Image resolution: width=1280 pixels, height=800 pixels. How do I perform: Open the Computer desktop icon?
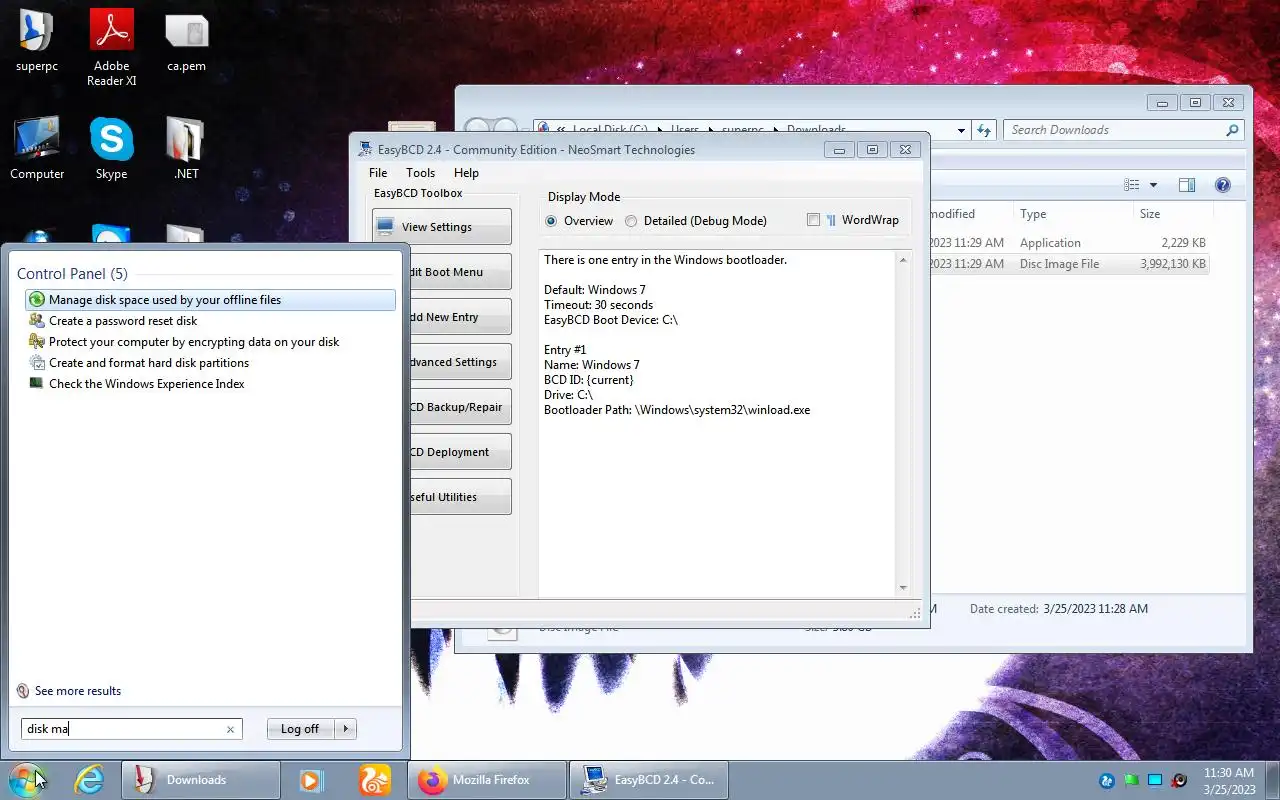pyautogui.click(x=37, y=148)
